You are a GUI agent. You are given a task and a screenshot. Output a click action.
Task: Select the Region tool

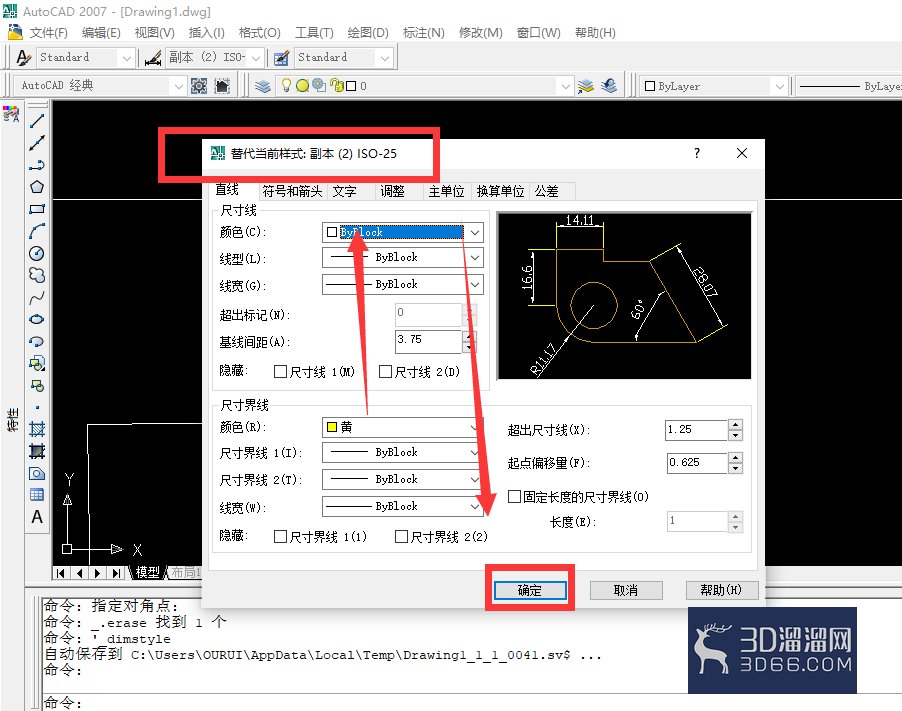click(37, 473)
